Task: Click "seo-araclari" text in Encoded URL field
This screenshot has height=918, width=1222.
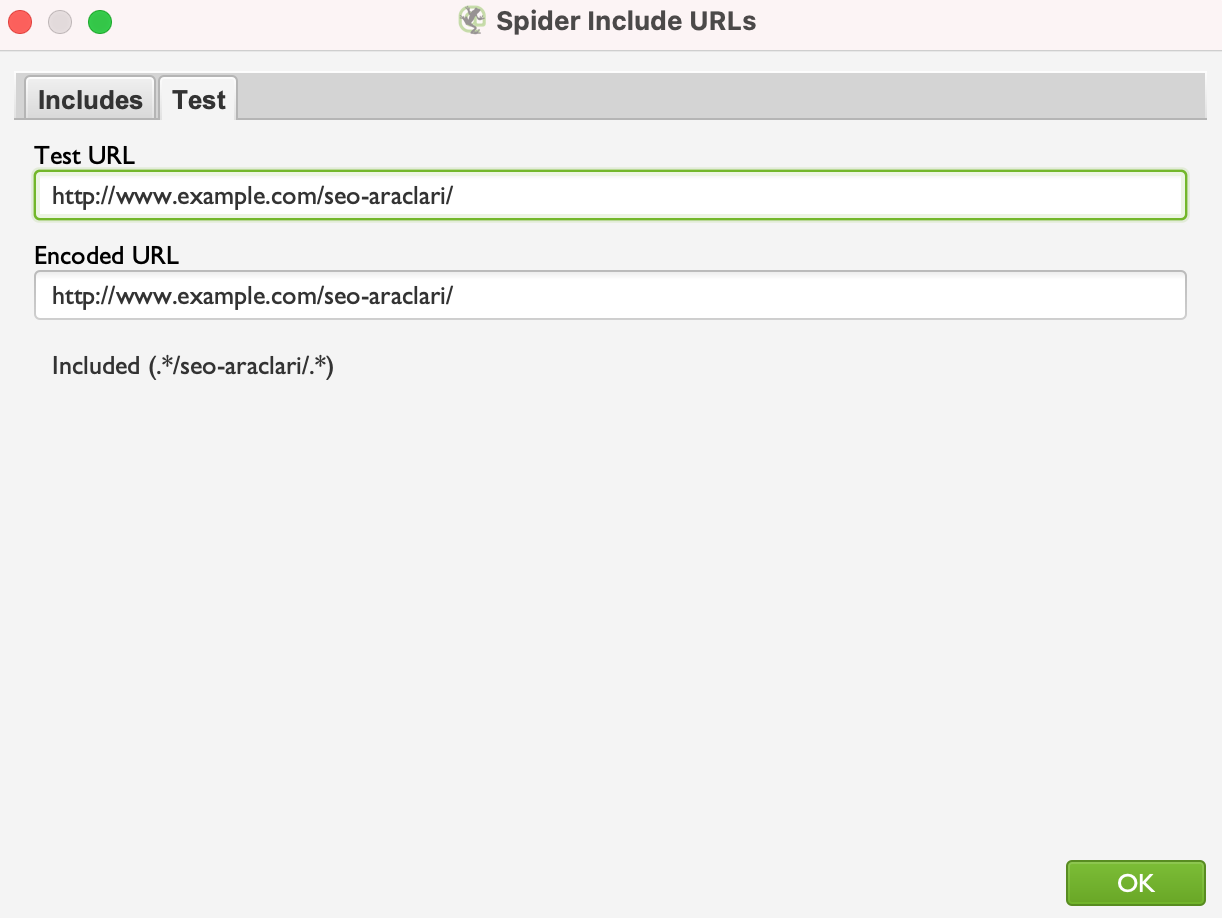Action: pyautogui.click(x=385, y=296)
